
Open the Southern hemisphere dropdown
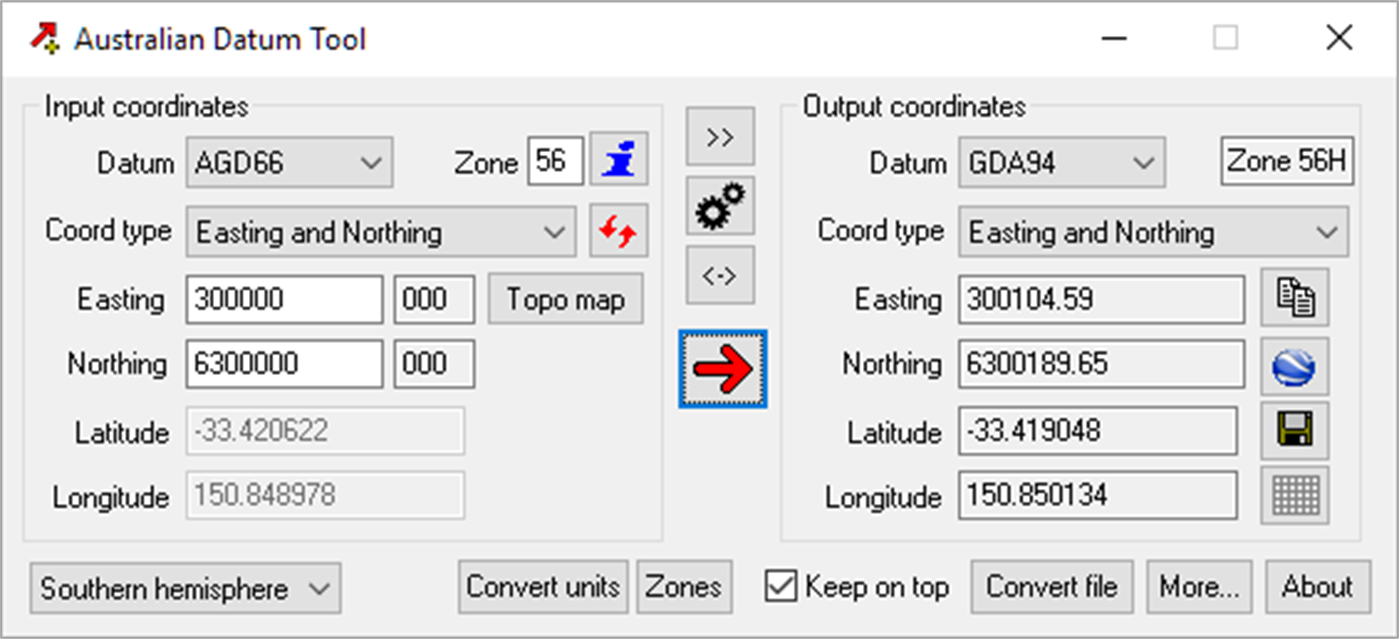point(185,589)
